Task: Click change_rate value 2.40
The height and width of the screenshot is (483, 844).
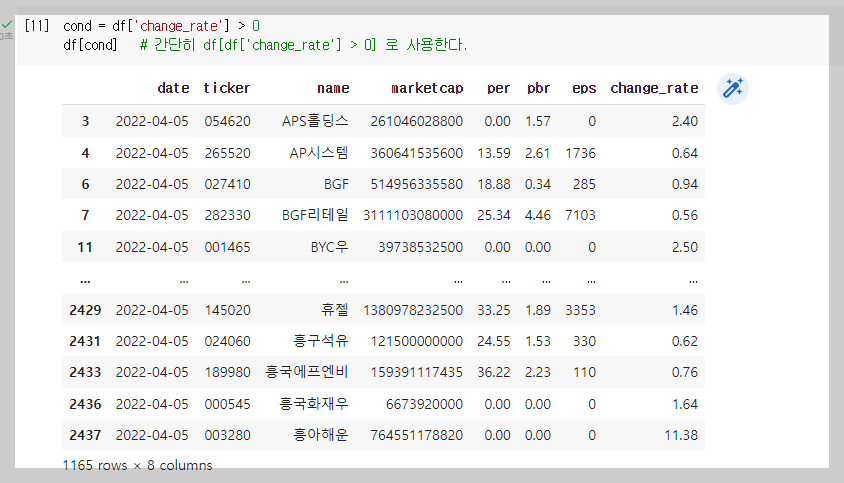Action: pyautogui.click(x=685, y=121)
